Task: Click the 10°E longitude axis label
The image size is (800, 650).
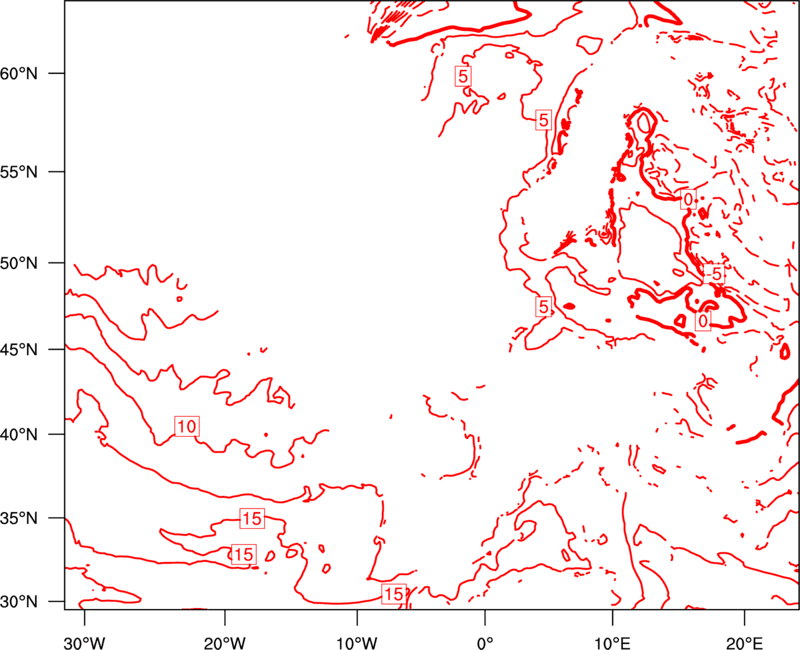Action: 612,643
